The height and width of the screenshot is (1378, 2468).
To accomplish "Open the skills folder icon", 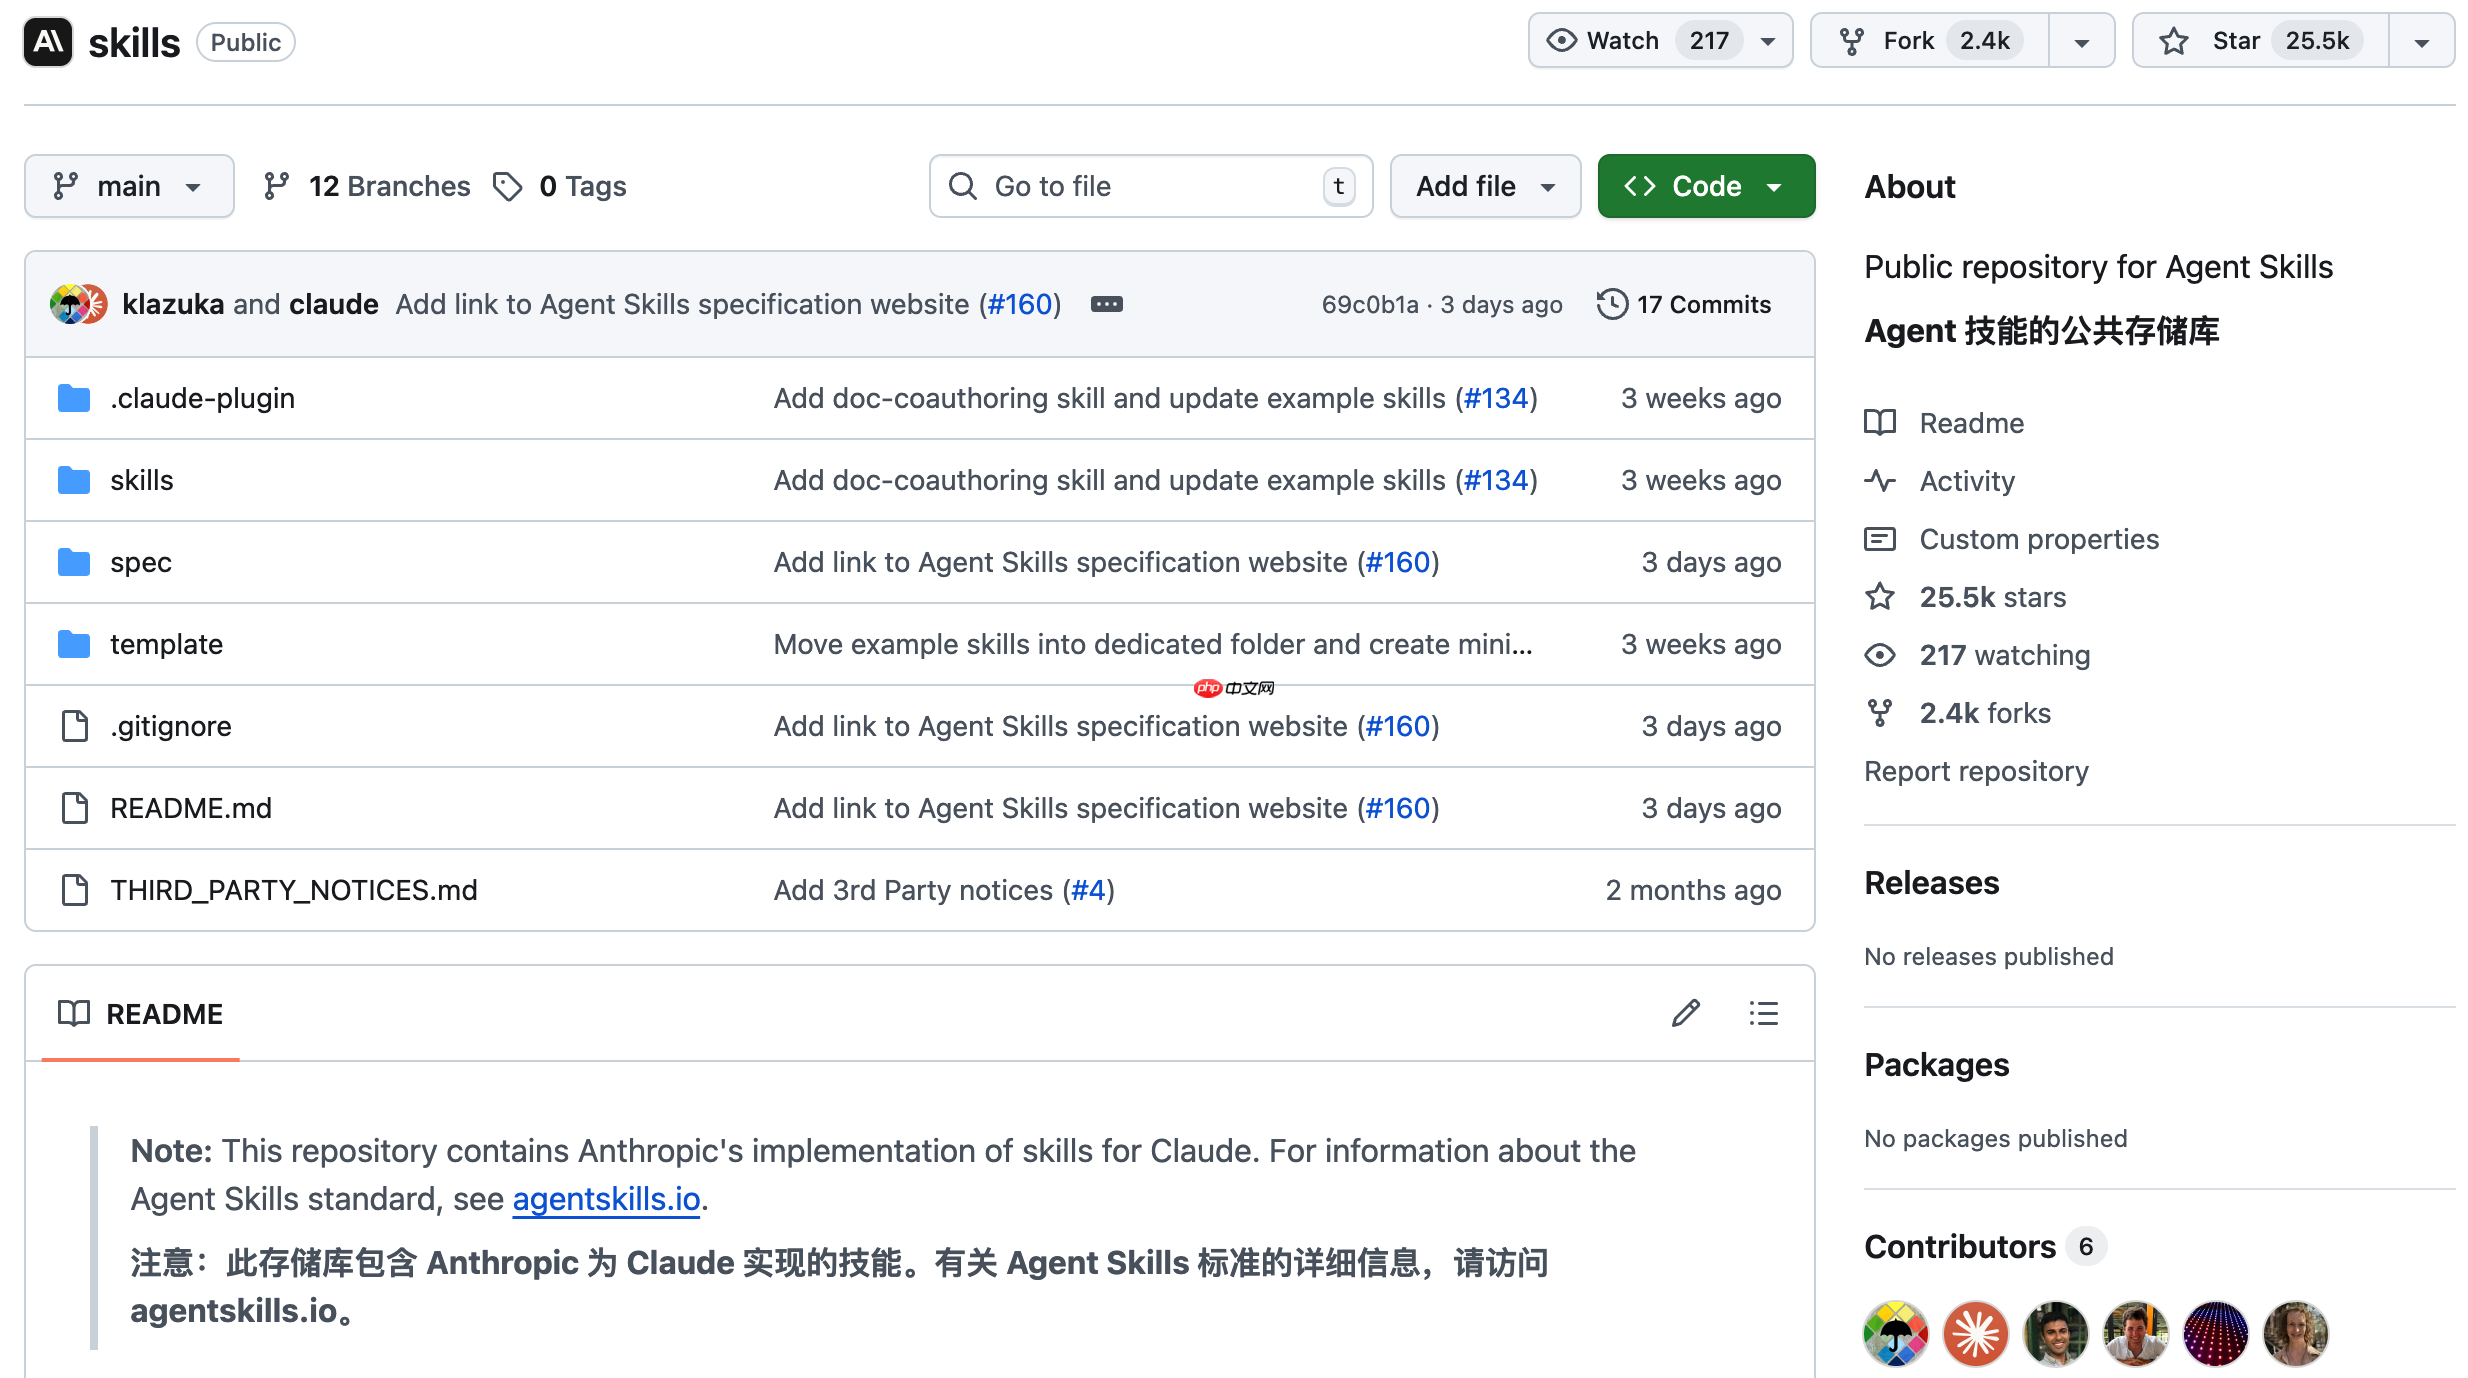I will pos(74,480).
